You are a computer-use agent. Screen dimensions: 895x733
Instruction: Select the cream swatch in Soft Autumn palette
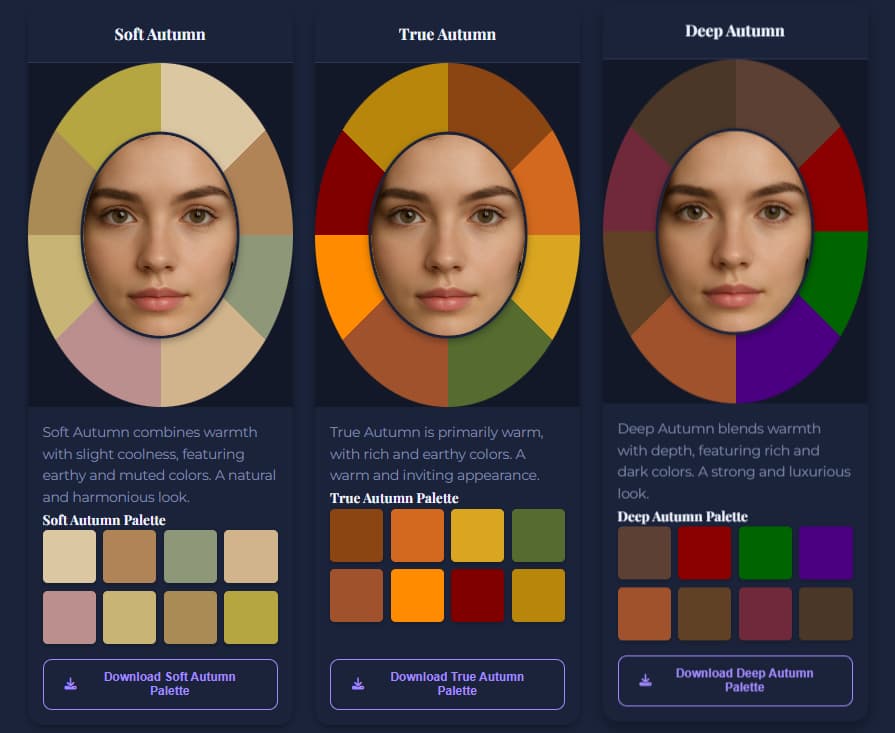pos(68,555)
